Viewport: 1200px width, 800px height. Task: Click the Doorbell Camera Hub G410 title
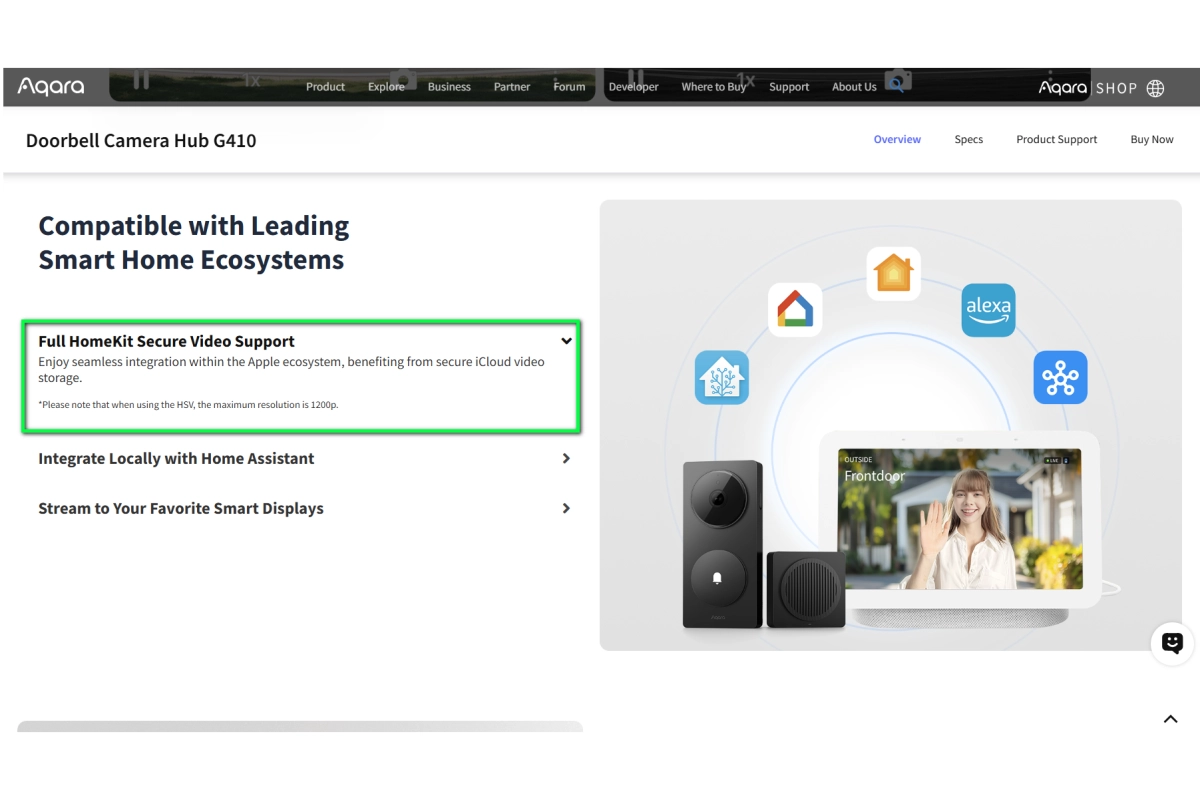[141, 140]
